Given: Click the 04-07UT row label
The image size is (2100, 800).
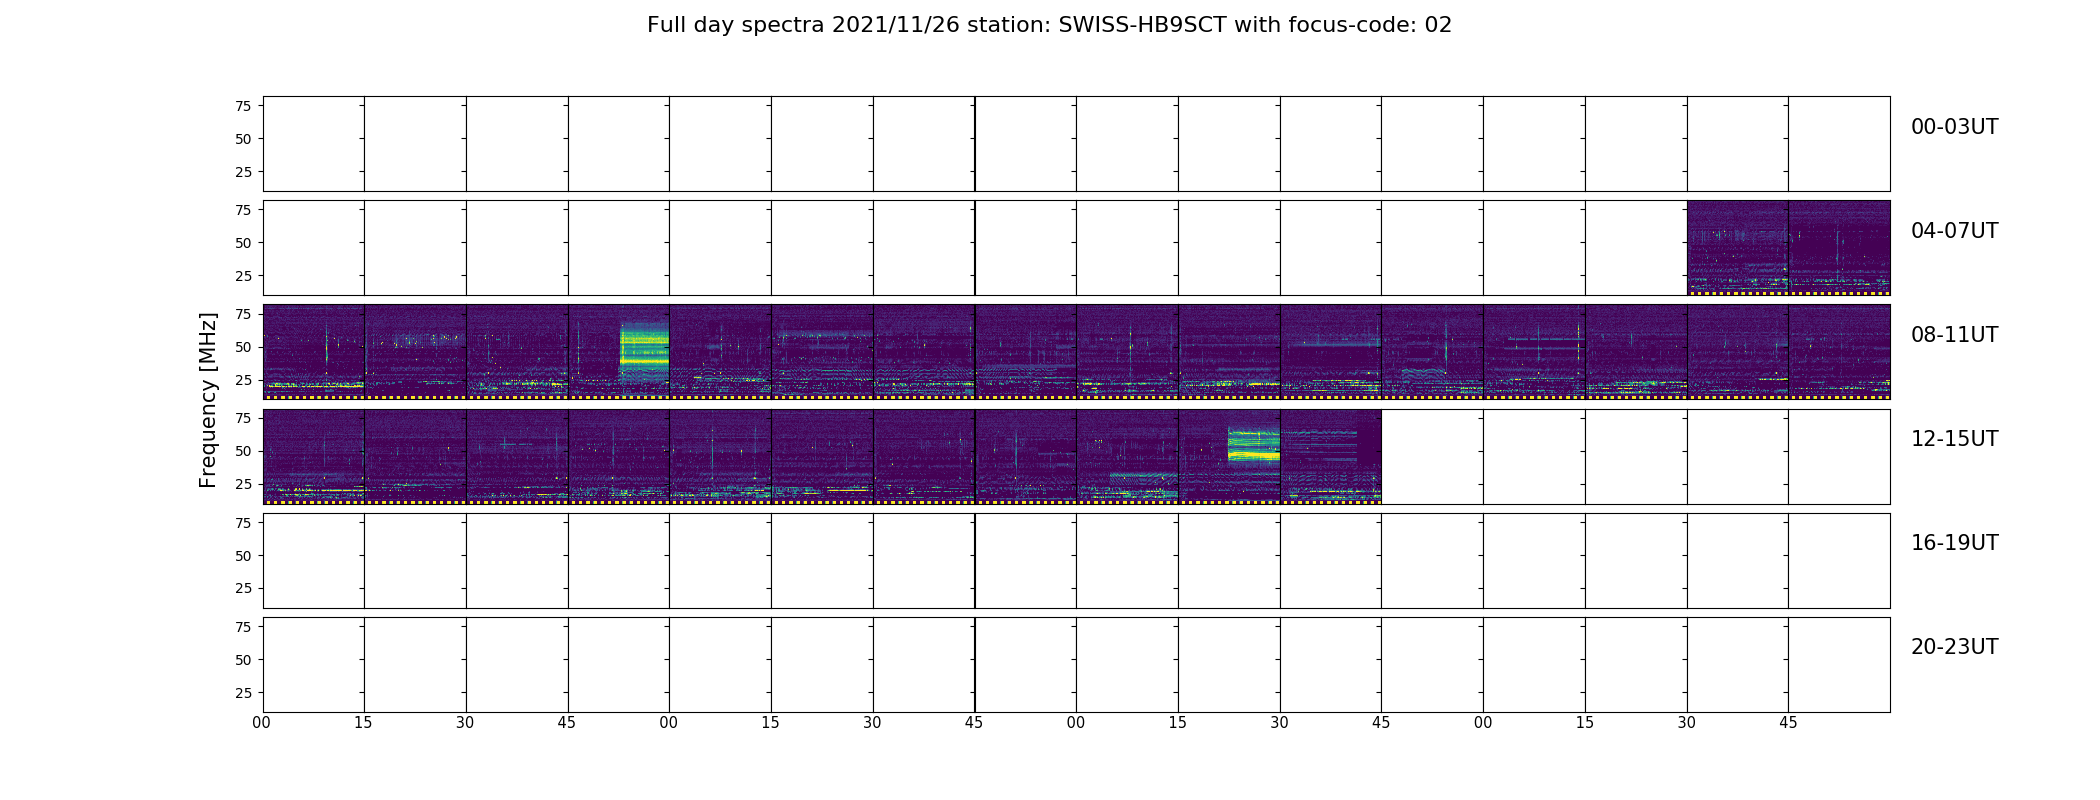Looking at the screenshot, I should click(x=1954, y=231).
